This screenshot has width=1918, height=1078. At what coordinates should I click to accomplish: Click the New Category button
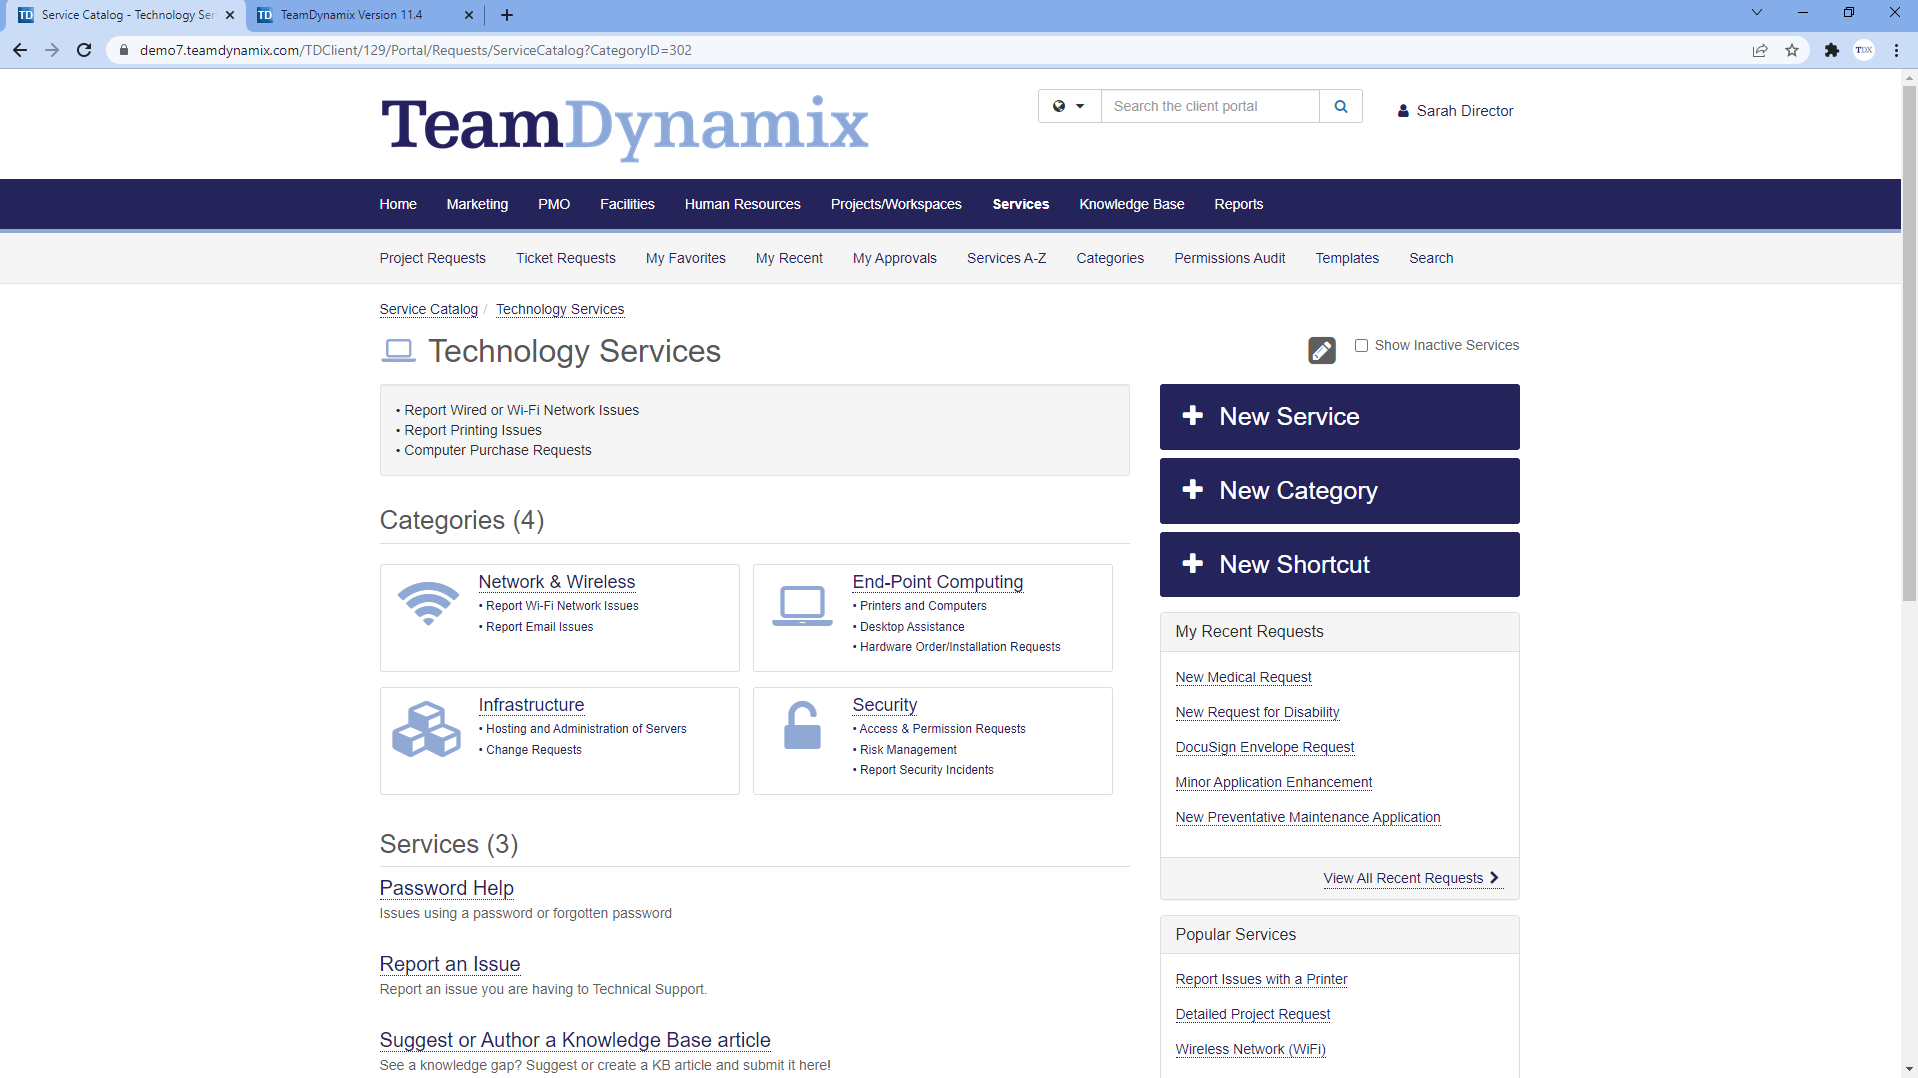tap(1339, 490)
